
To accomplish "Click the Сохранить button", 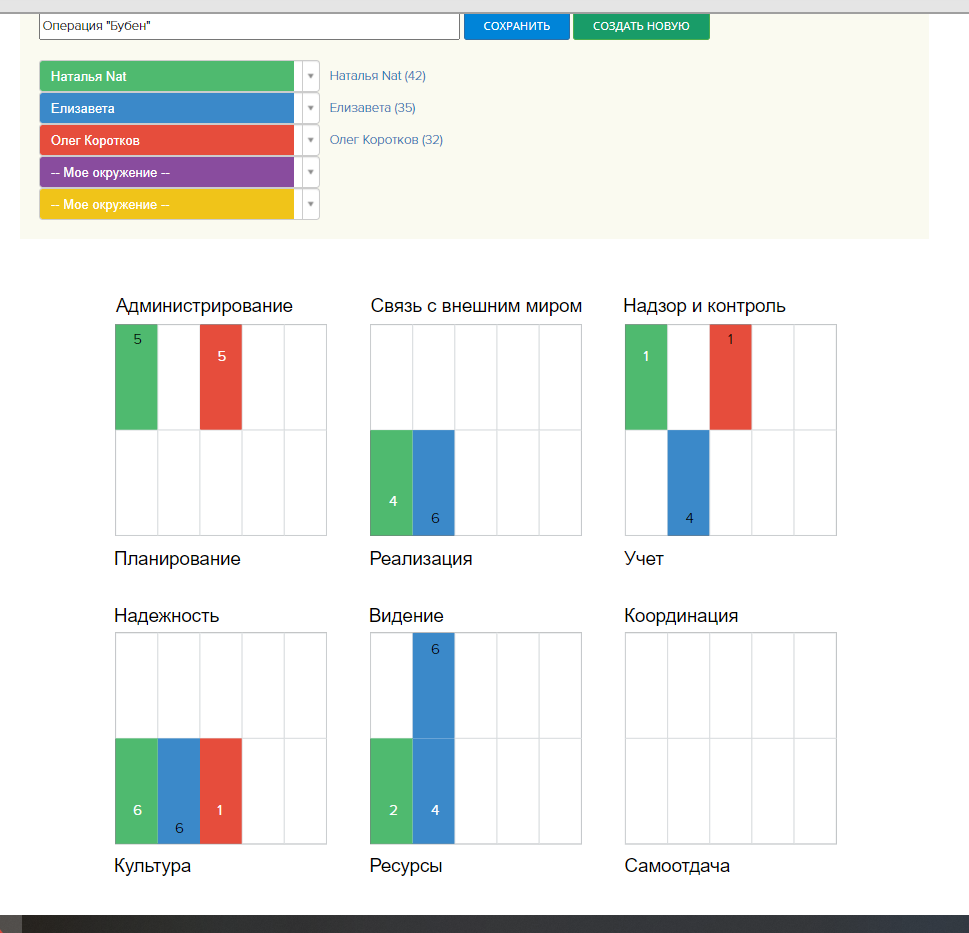I will (516, 26).
